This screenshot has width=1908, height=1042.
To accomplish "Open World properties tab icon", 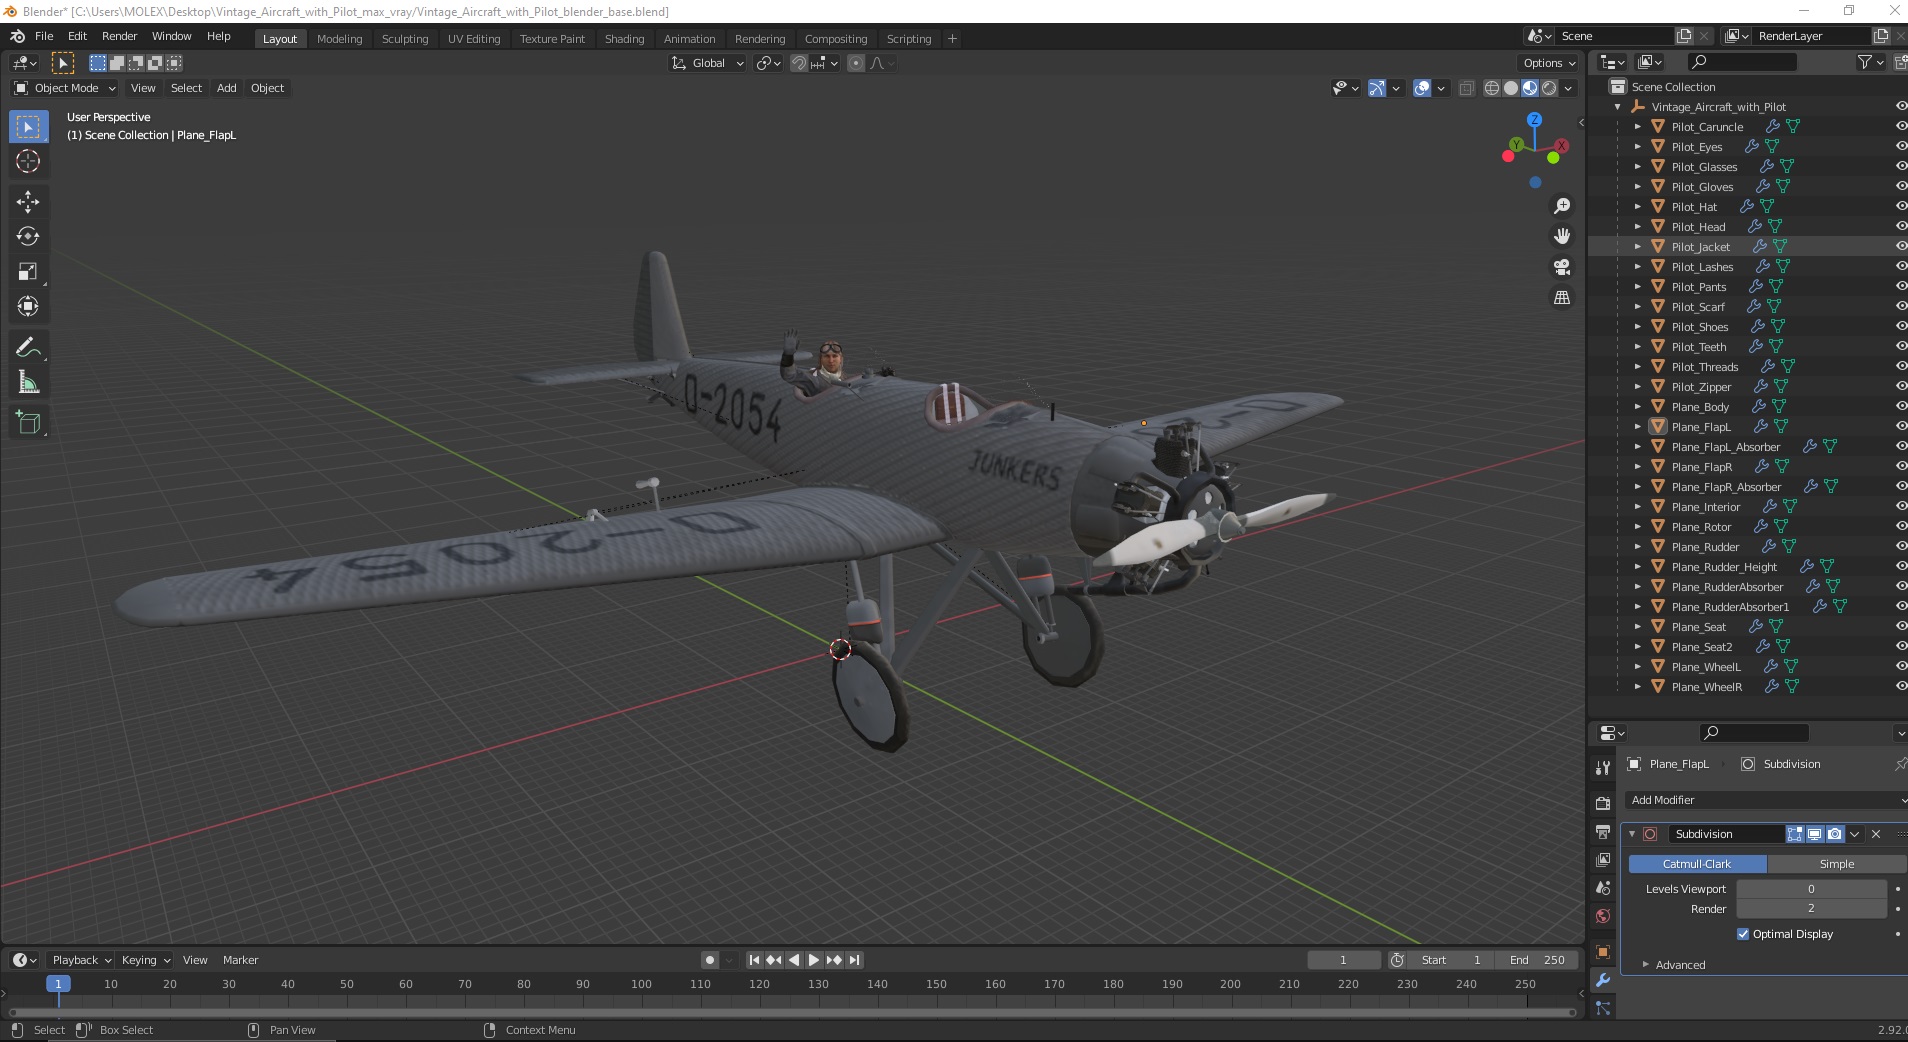I will [x=1603, y=916].
